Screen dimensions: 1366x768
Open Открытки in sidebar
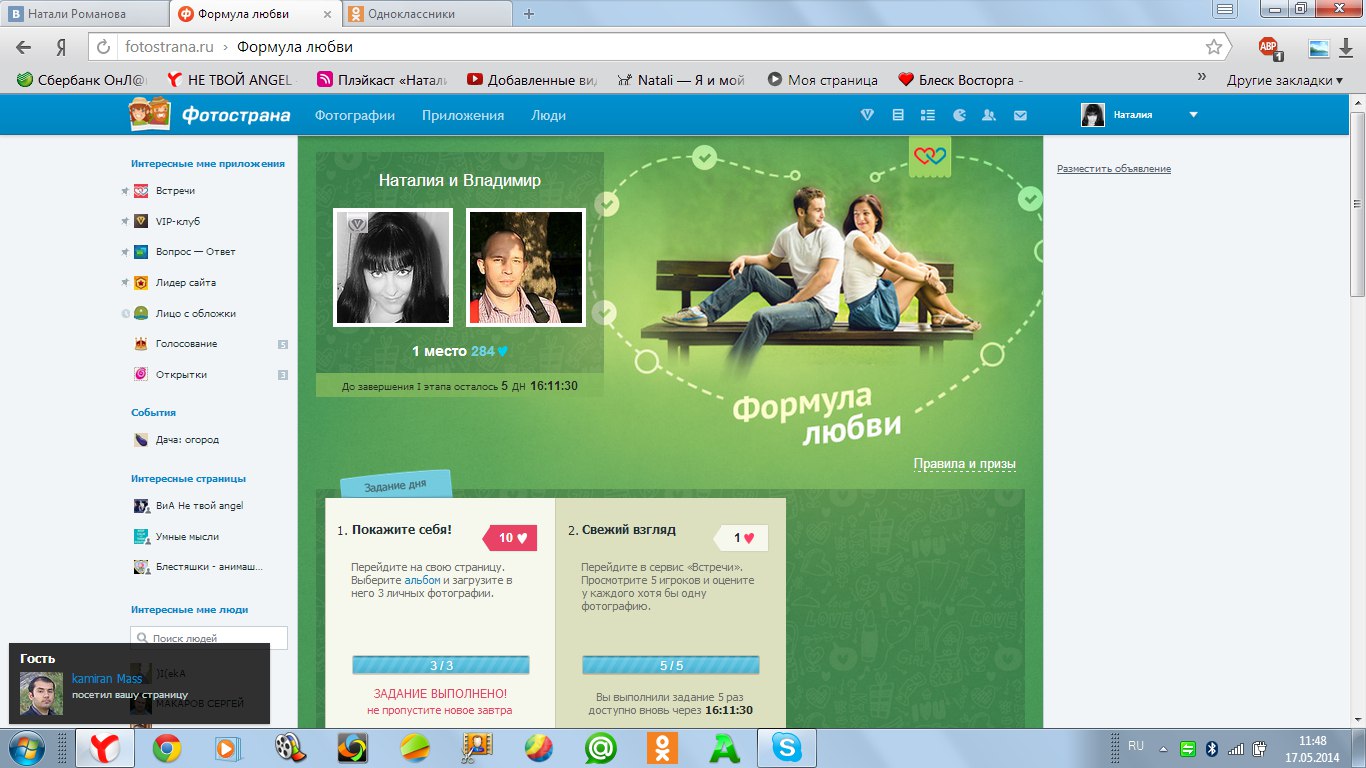click(x=181, y=375)
